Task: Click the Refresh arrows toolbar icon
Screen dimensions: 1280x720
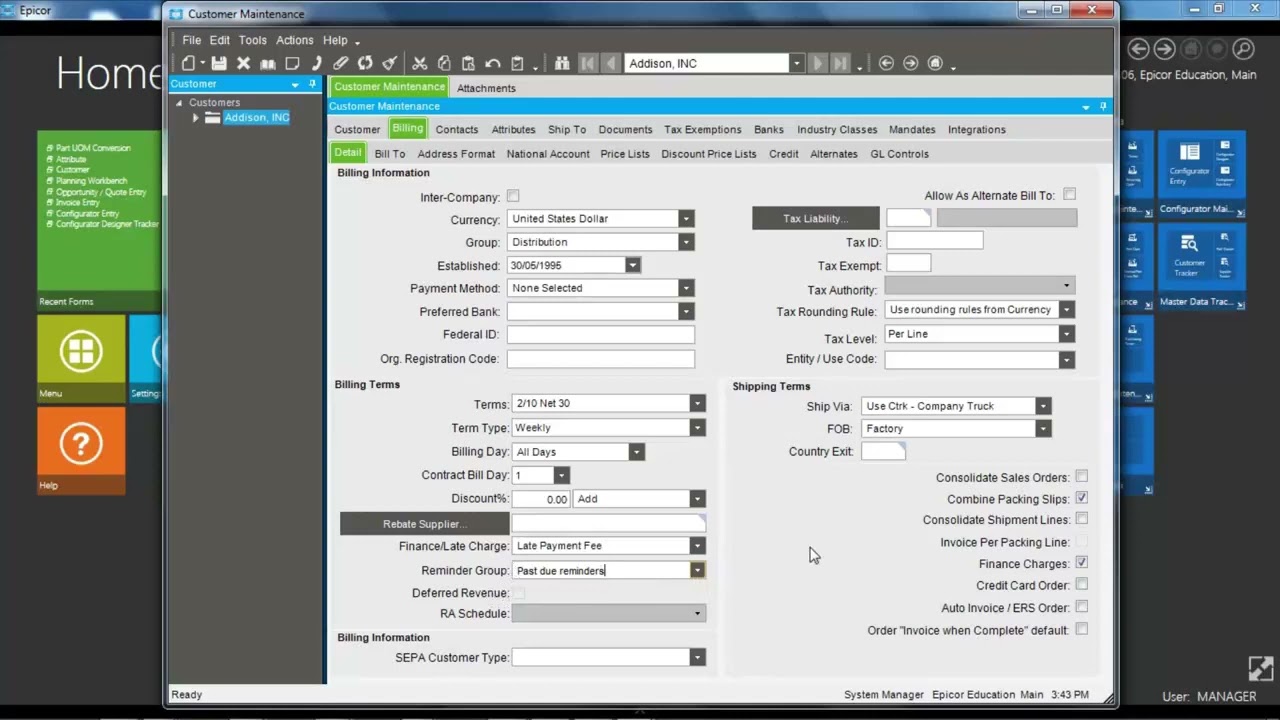Action: (365, 63)
